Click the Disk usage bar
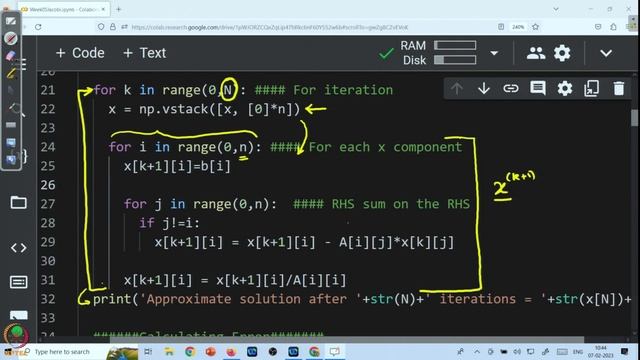640x360 pixels. (455, 60)
